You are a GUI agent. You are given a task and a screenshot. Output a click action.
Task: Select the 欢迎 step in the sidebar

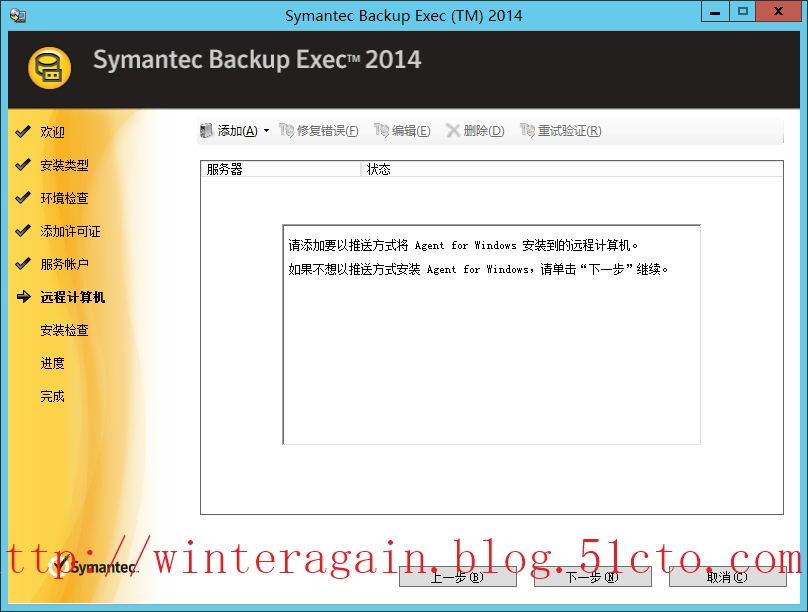pyautogui.click(x=53, y=132)
